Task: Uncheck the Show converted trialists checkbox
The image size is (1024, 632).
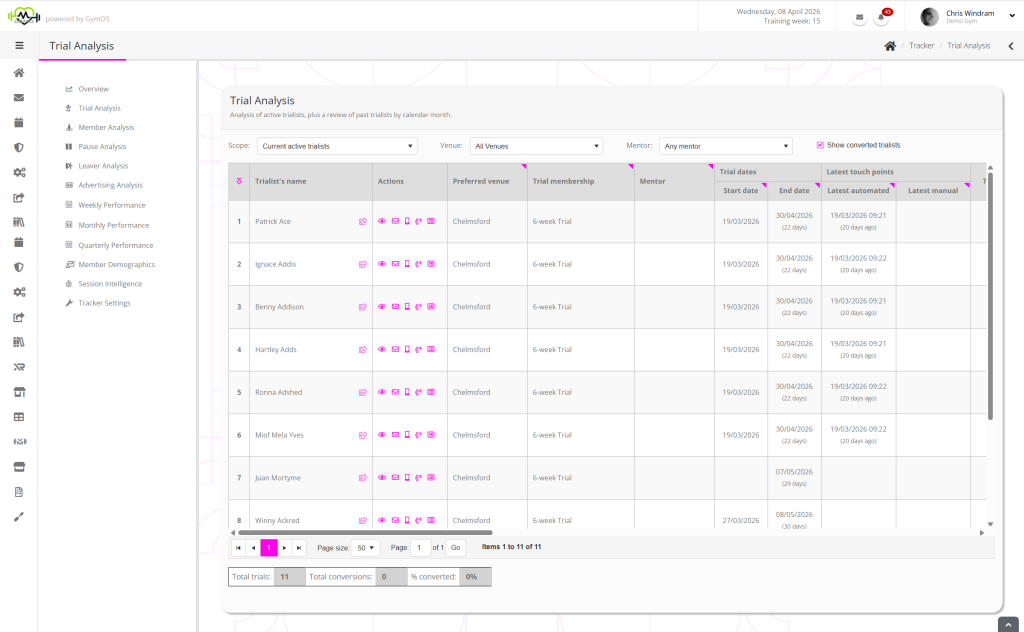Action: pos(821,145)
